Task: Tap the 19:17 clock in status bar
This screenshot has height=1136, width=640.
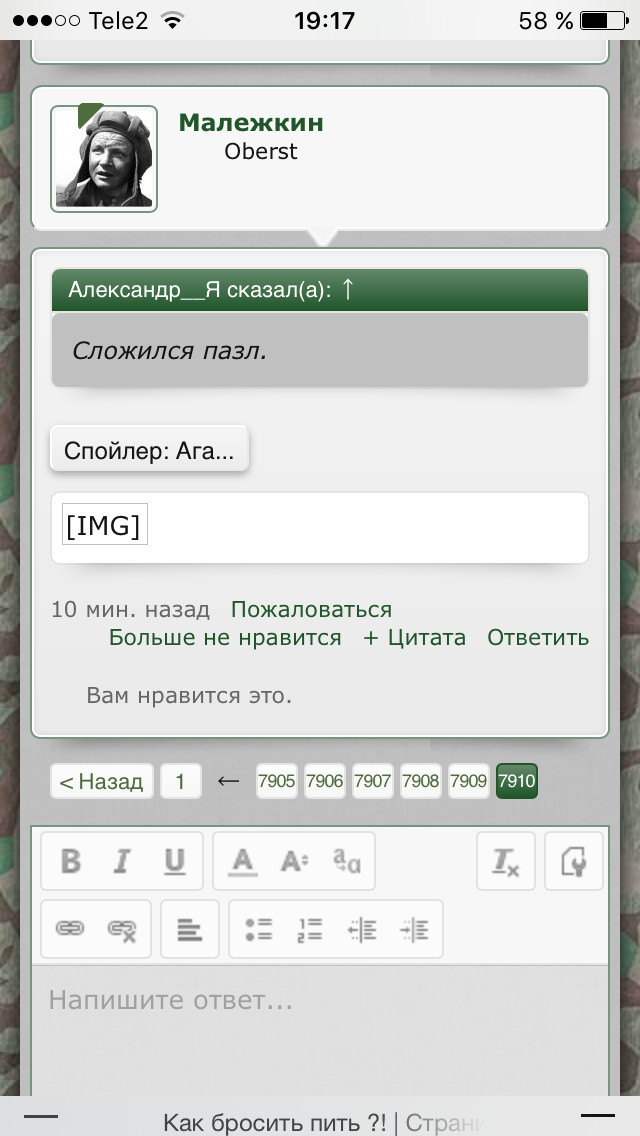Action: pyautogui.click(x=324, y=20)
